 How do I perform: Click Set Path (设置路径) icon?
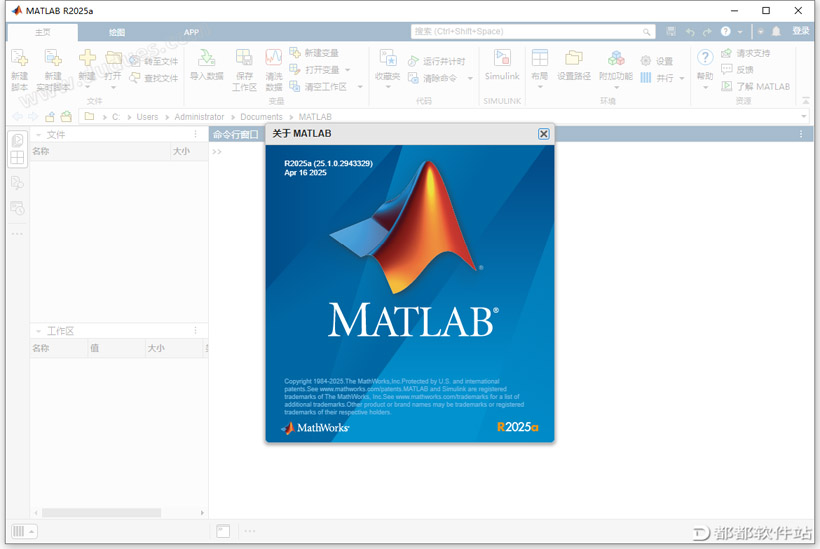(x=574, y=58)
